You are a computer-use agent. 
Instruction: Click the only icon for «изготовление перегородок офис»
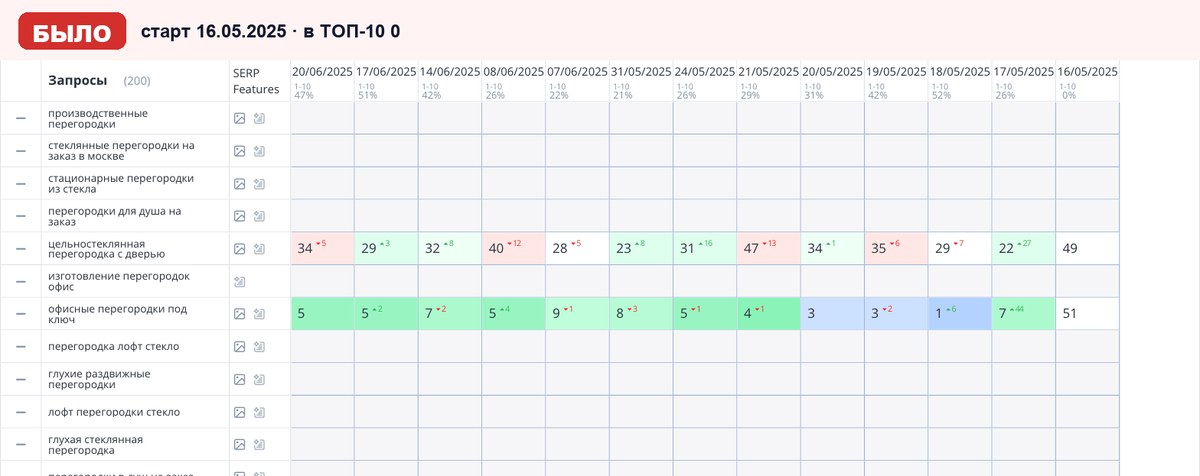(239, 282)
